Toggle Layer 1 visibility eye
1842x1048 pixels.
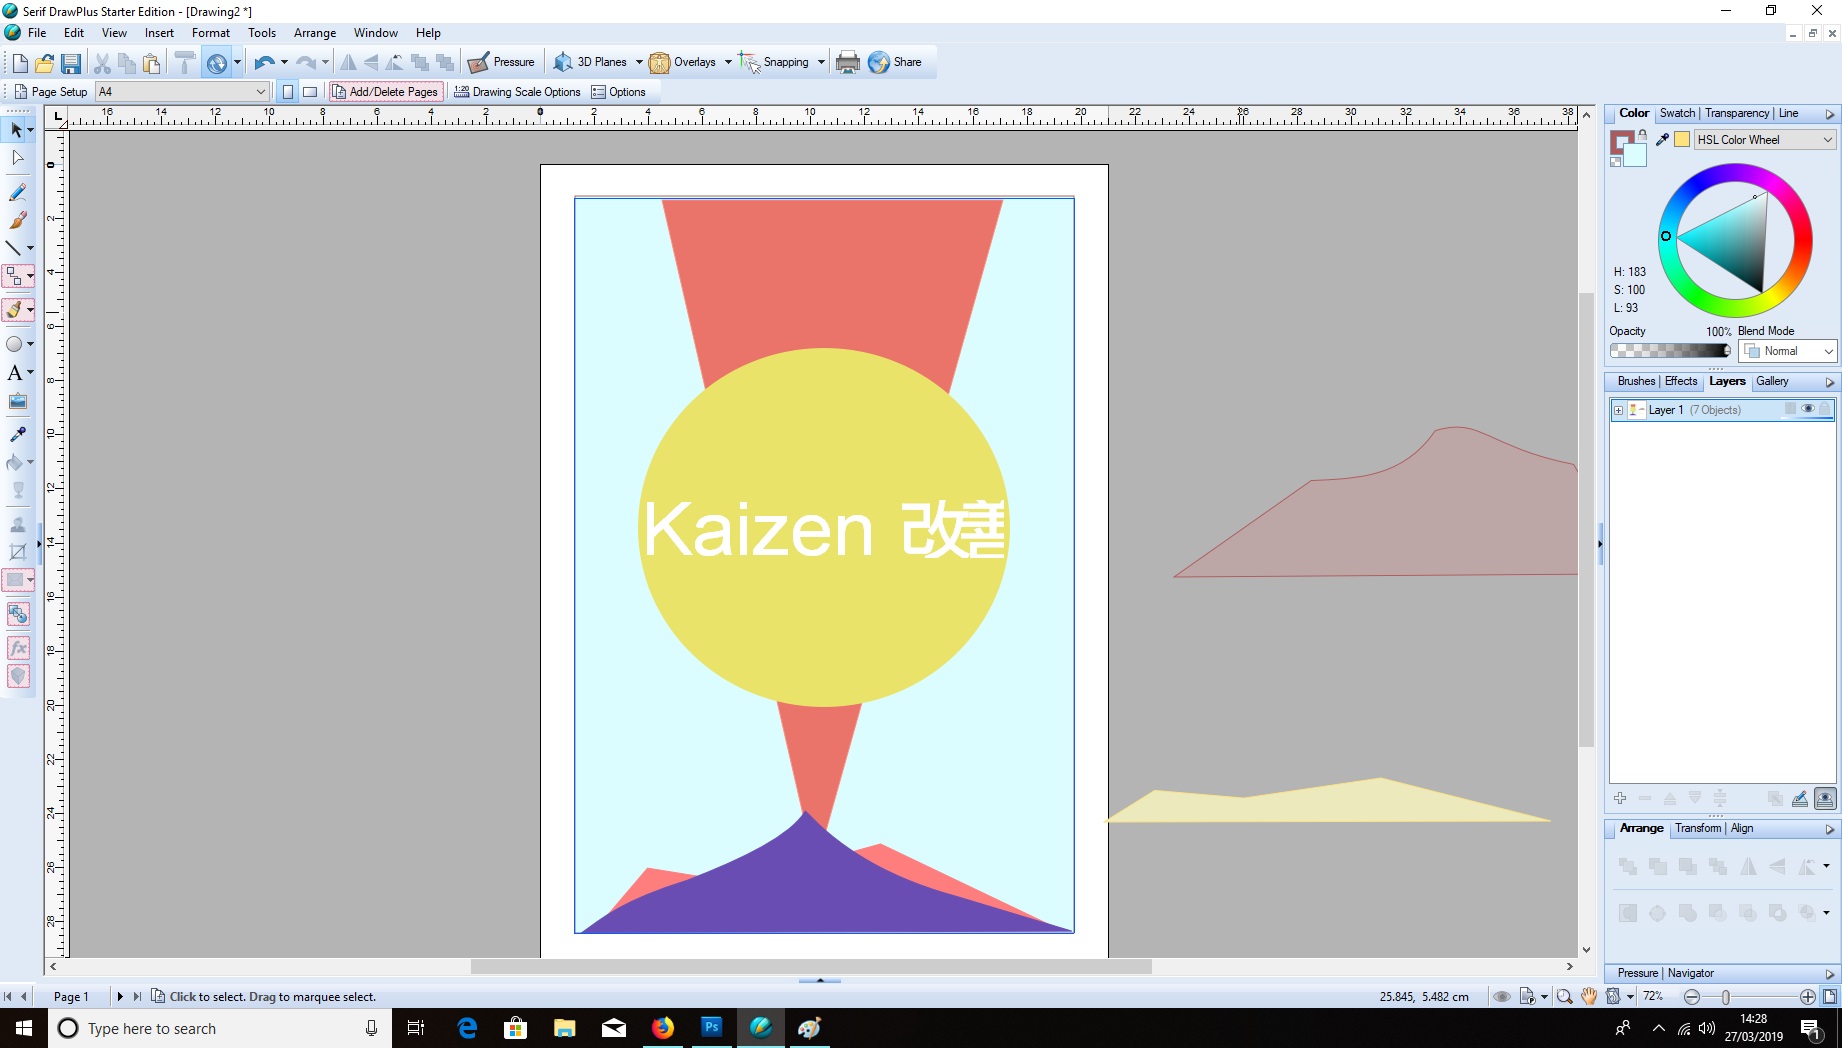tap(1807, 409)
